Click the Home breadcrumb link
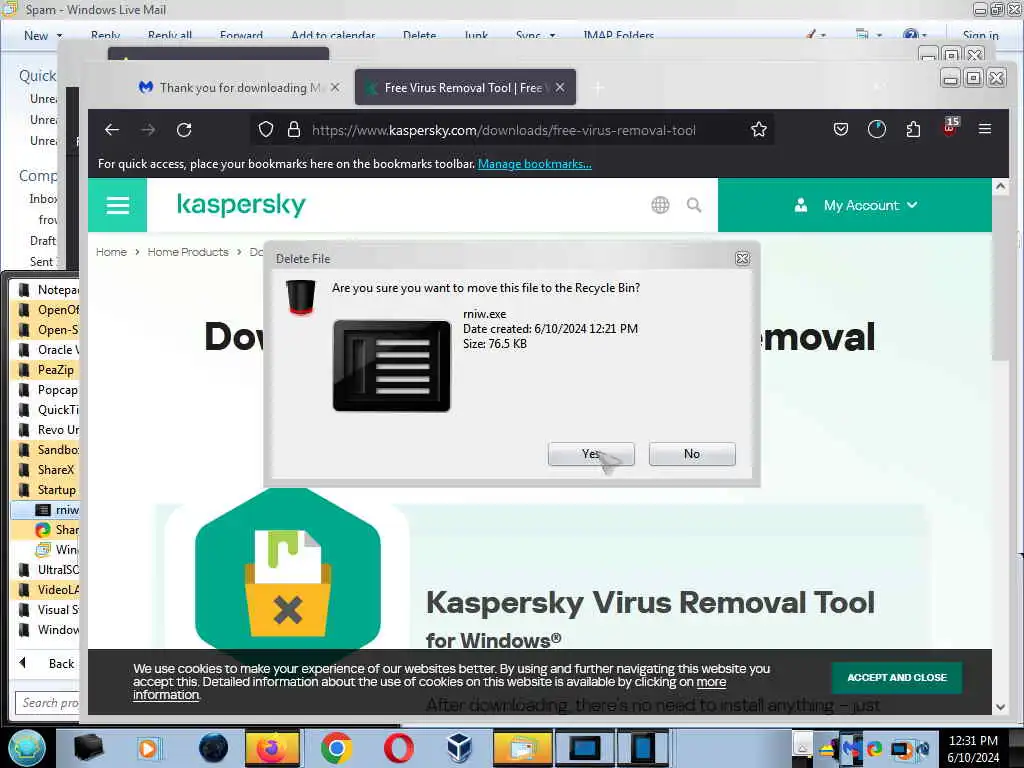The height and width of the screenshot is (768, 1024). point(112,252)
